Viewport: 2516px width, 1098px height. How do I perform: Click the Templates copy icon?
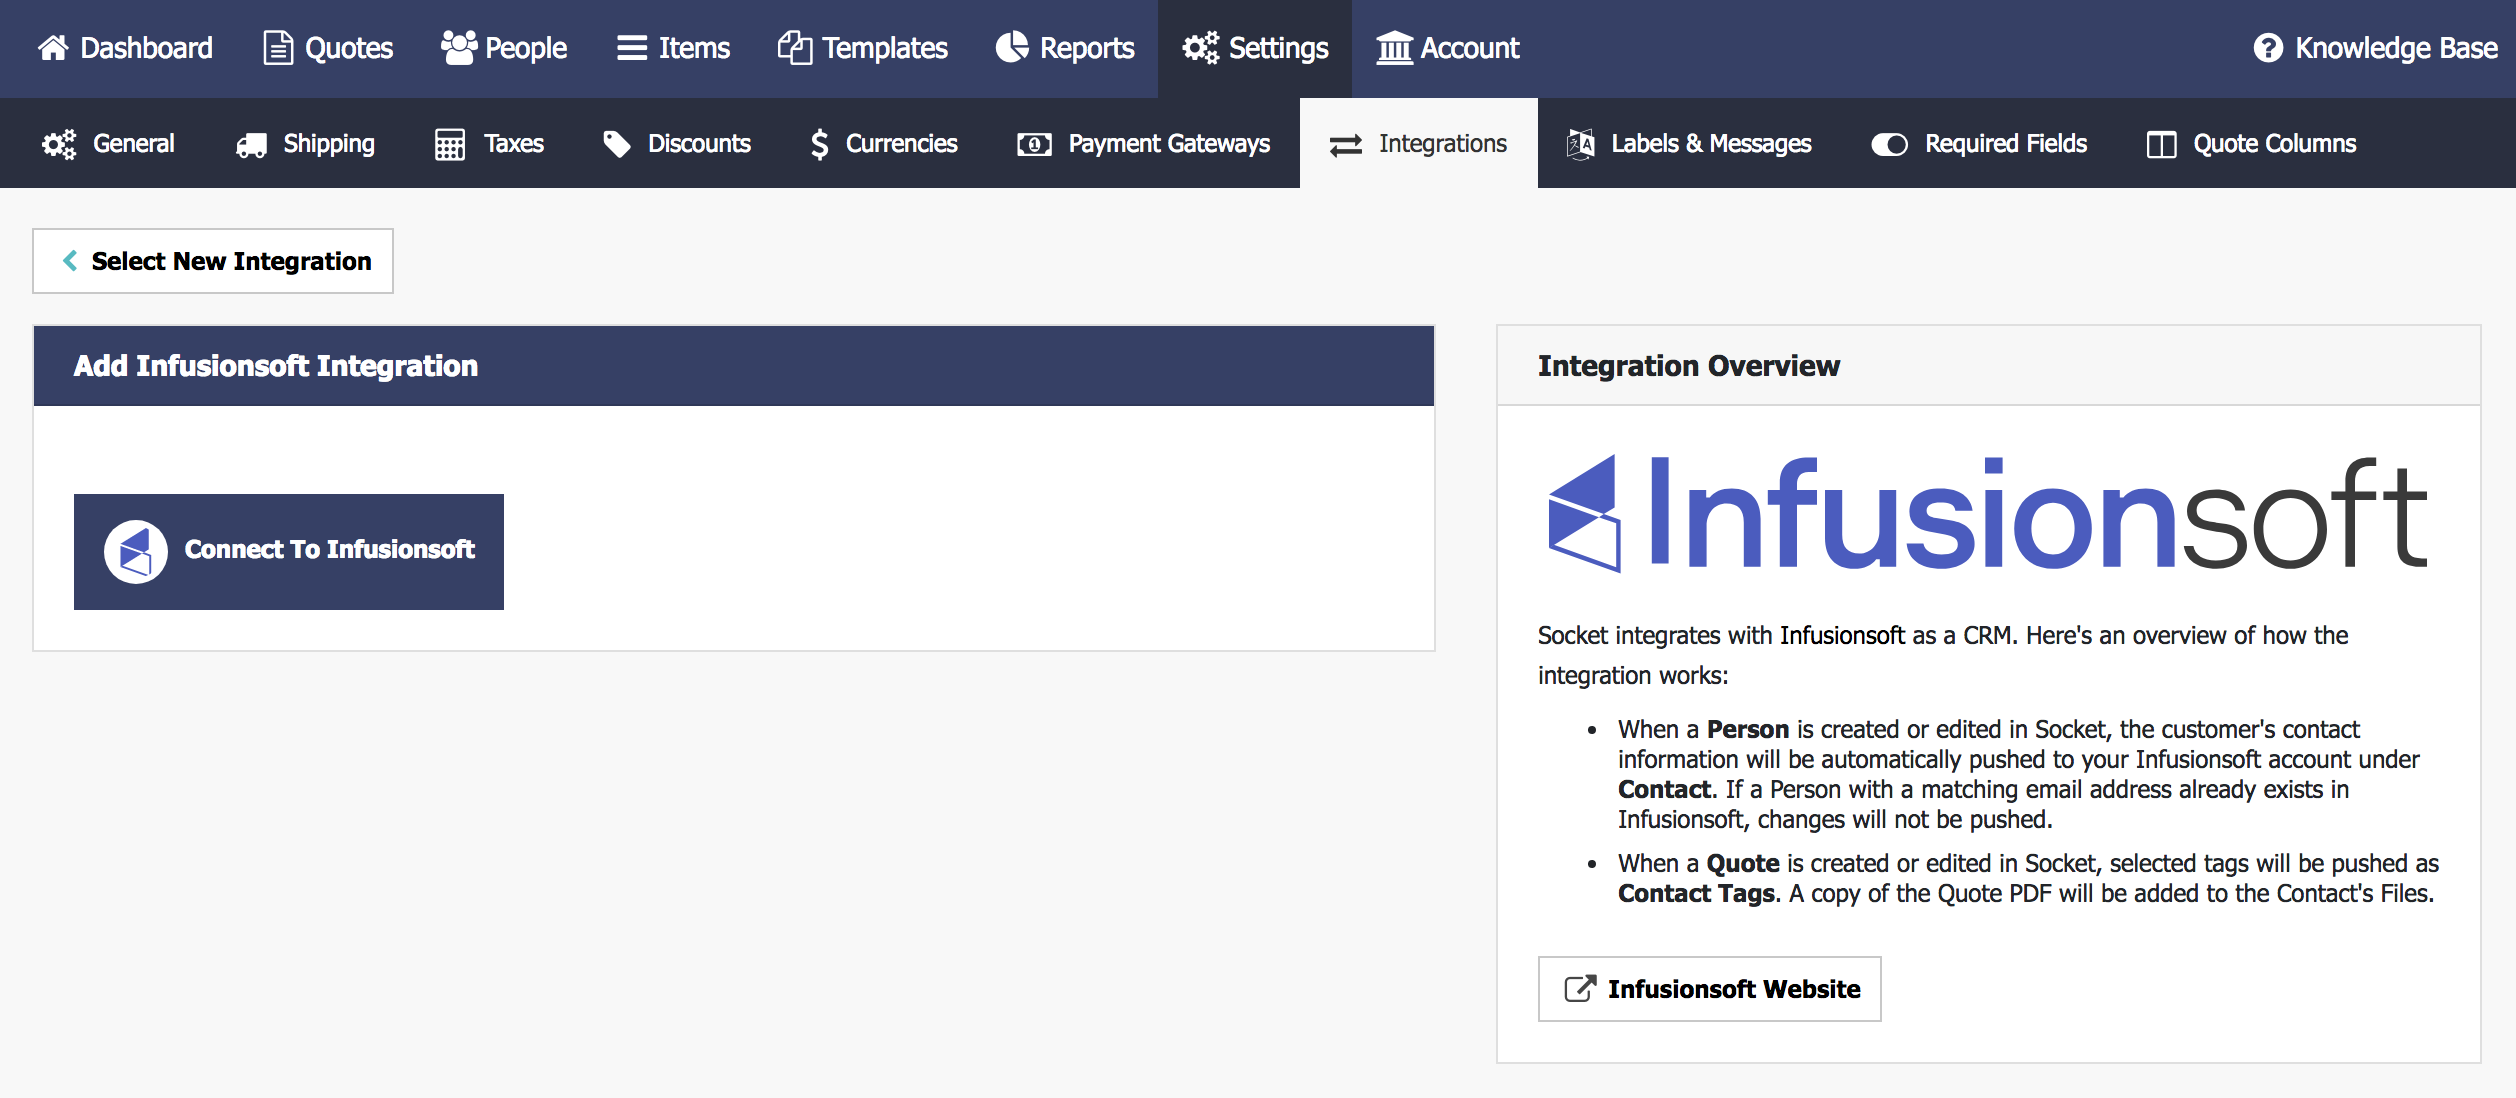(795, 47)
